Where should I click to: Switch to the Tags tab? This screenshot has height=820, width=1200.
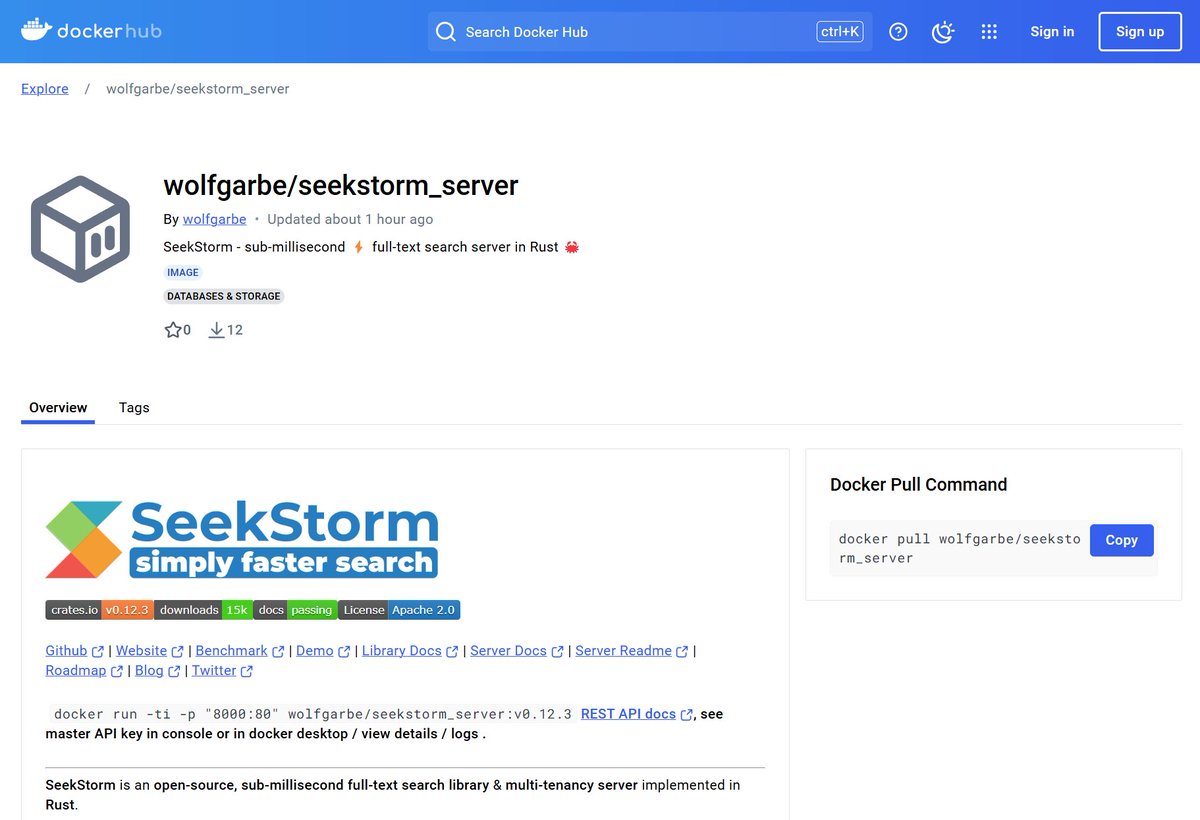click(133, 407)
